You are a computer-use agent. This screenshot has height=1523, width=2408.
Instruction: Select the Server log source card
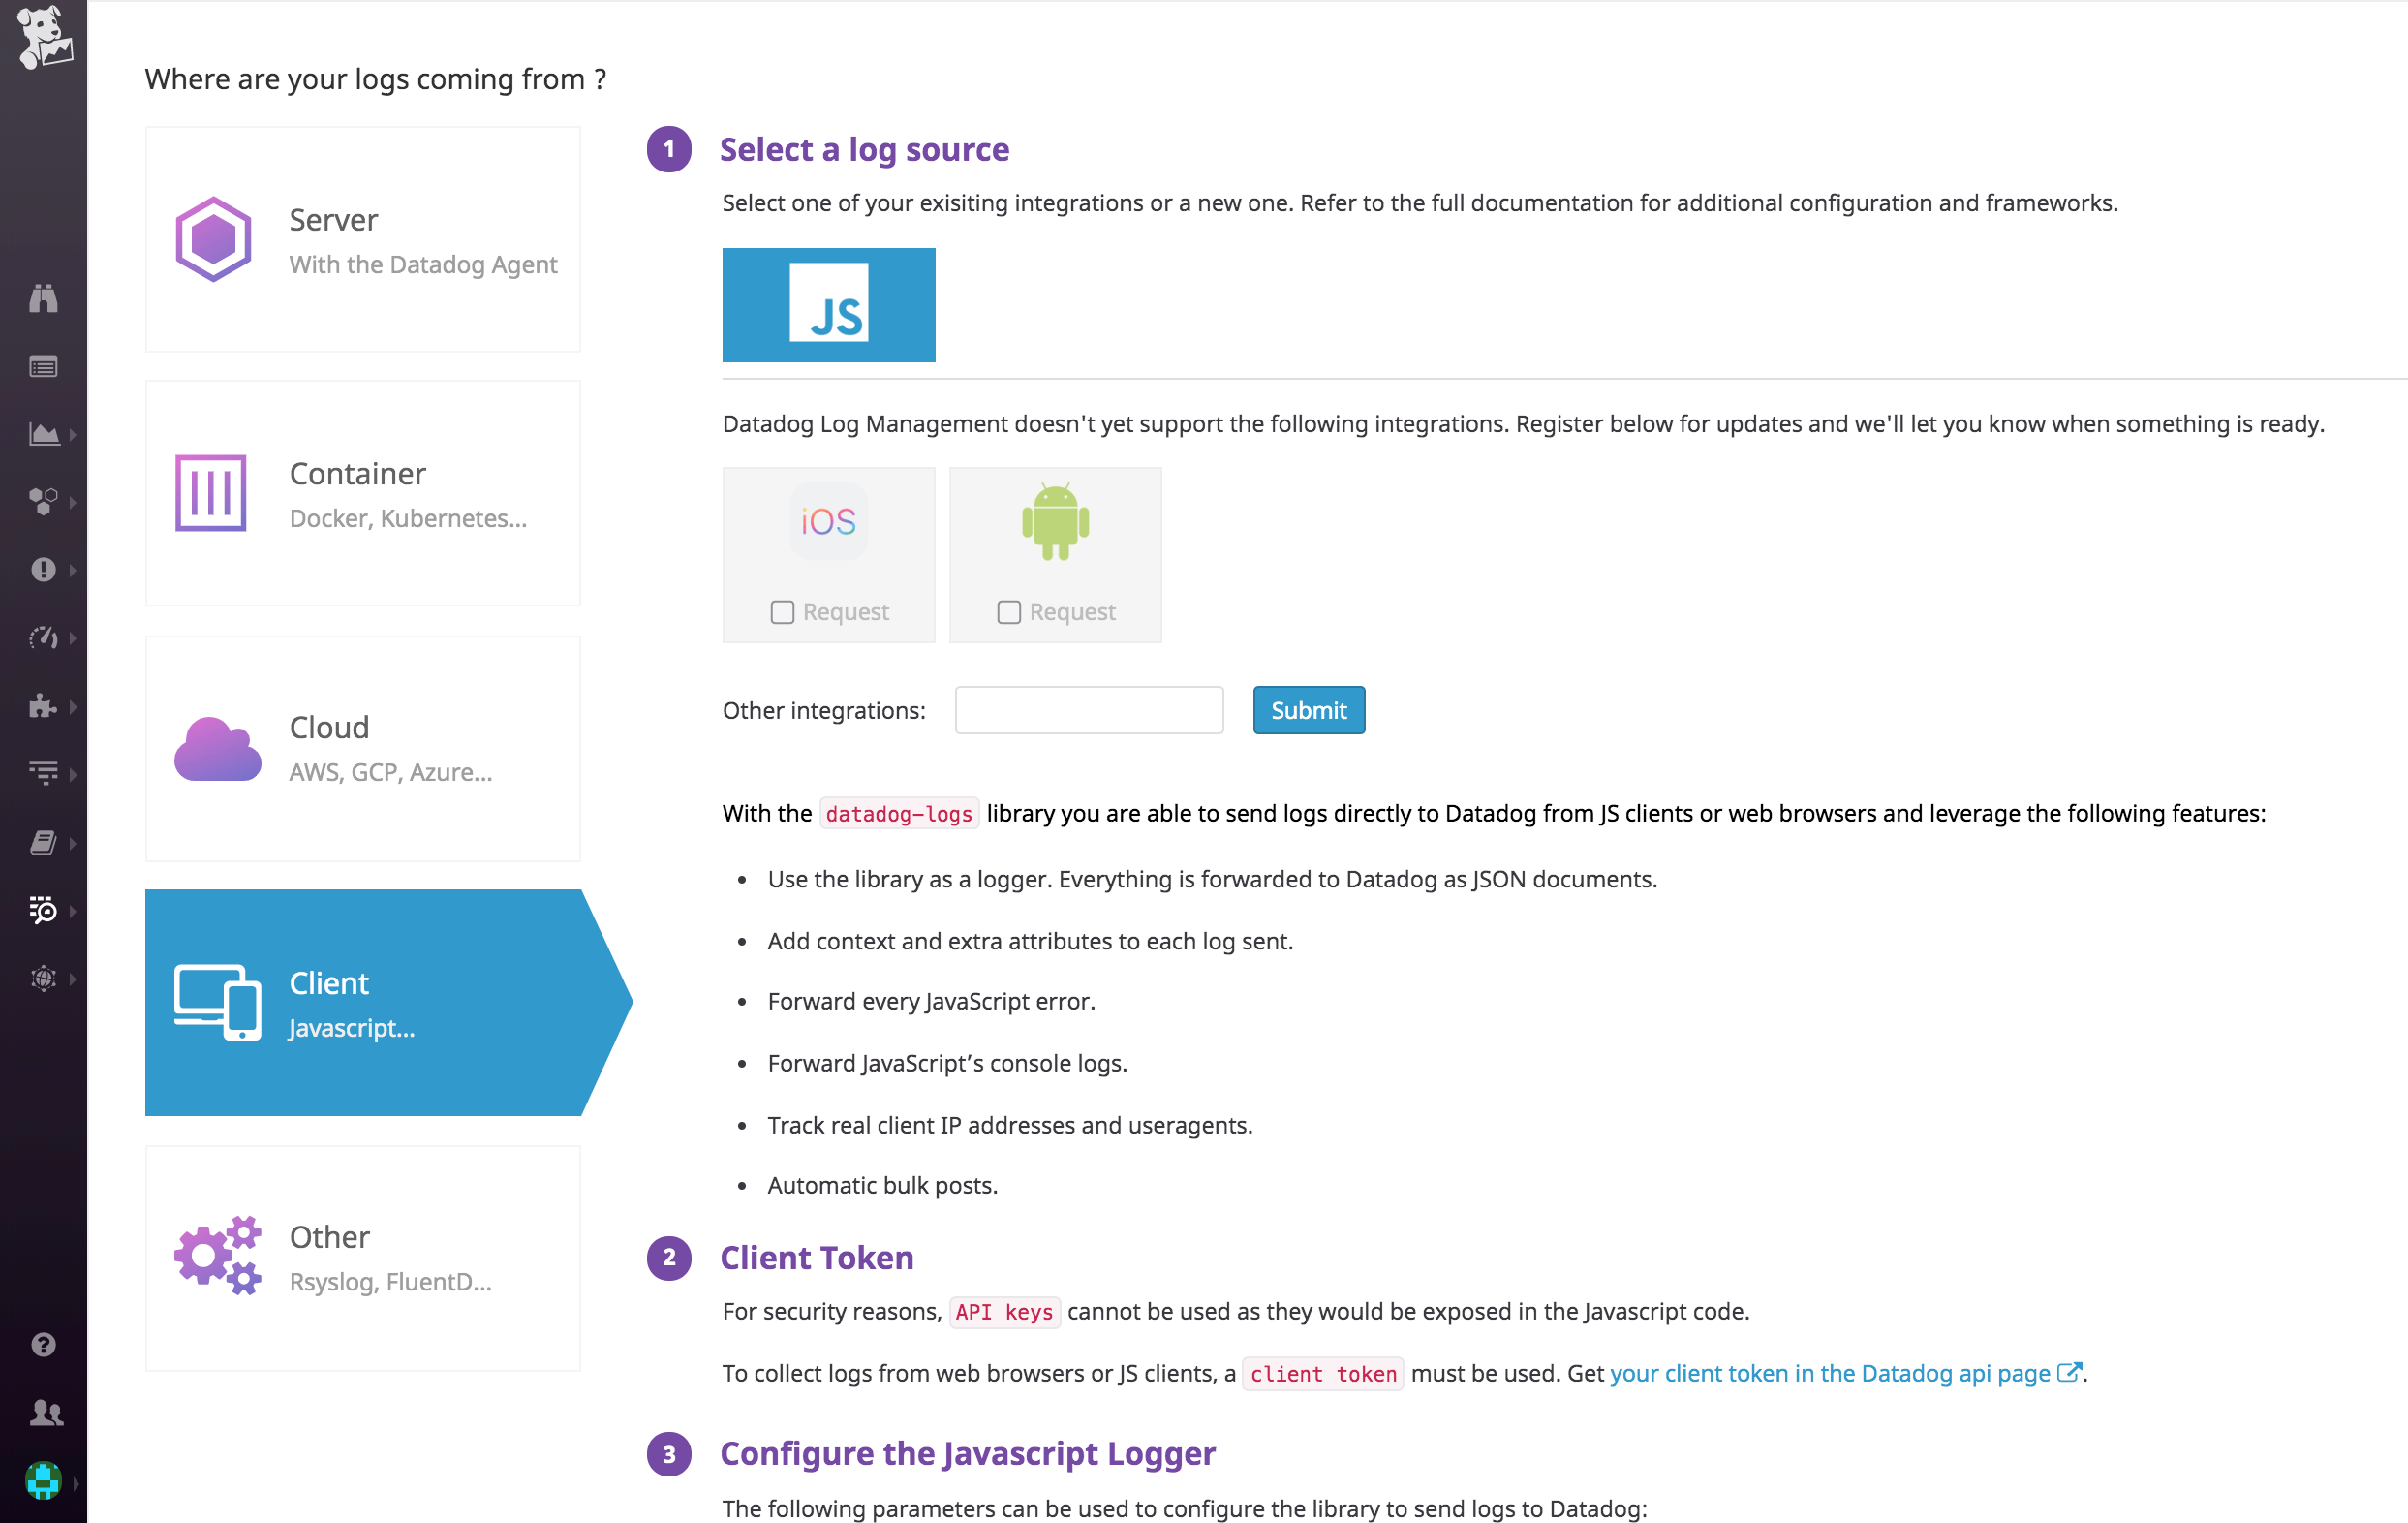point(363,240)
